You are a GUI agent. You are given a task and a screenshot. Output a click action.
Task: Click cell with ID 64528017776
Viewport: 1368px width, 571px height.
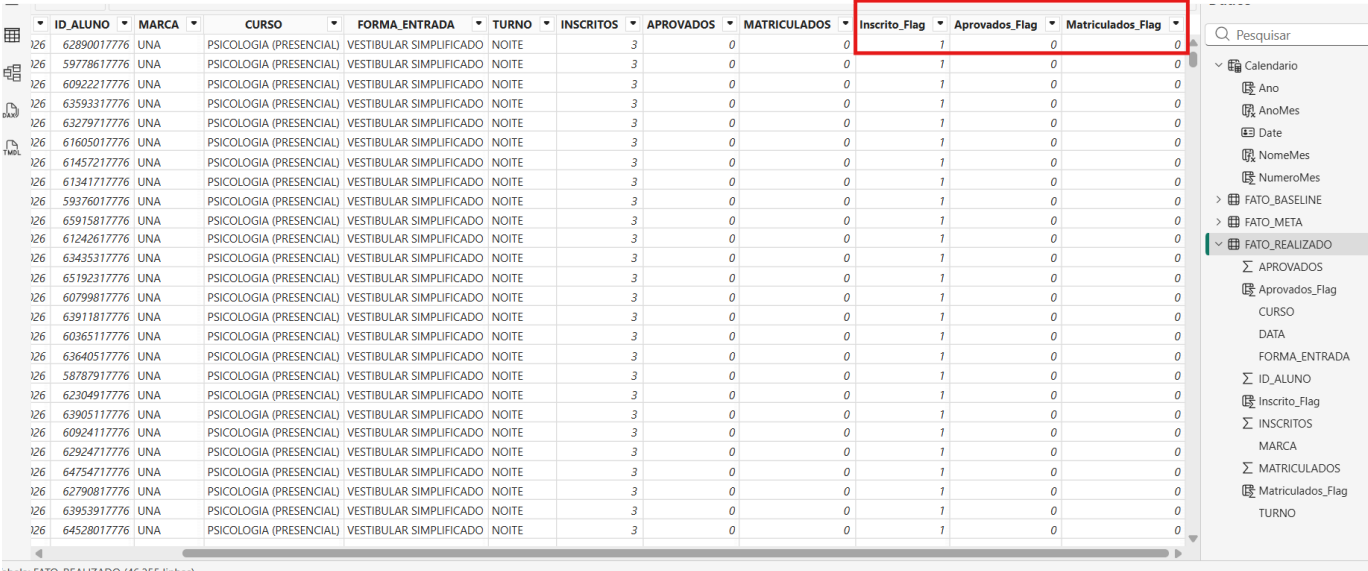(x=90, y=530)
